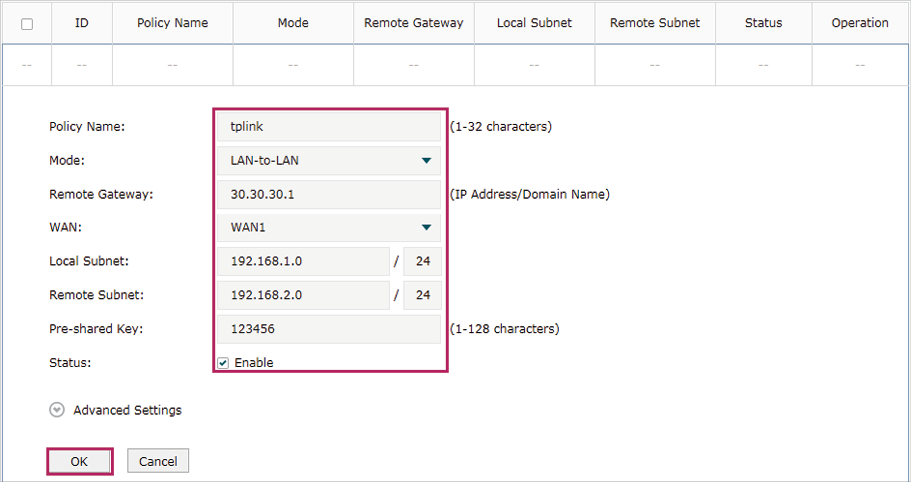Click the Remote Gateway input field
Image resolution: width=911 pixels, height=482 pixels.
[328, 194]
